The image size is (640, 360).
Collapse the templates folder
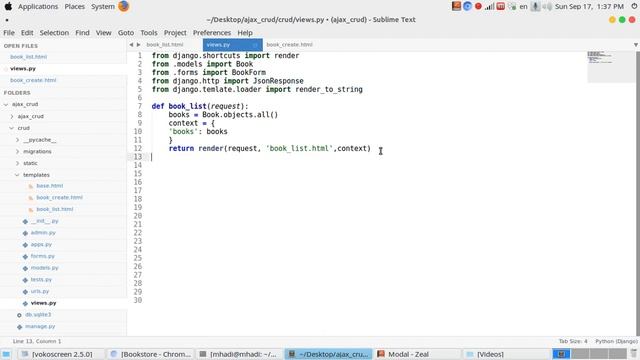18,175
